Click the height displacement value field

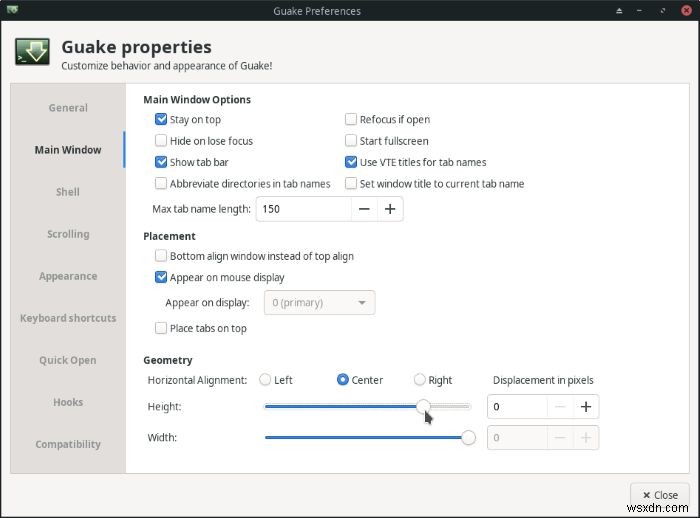tap(517, 407)
